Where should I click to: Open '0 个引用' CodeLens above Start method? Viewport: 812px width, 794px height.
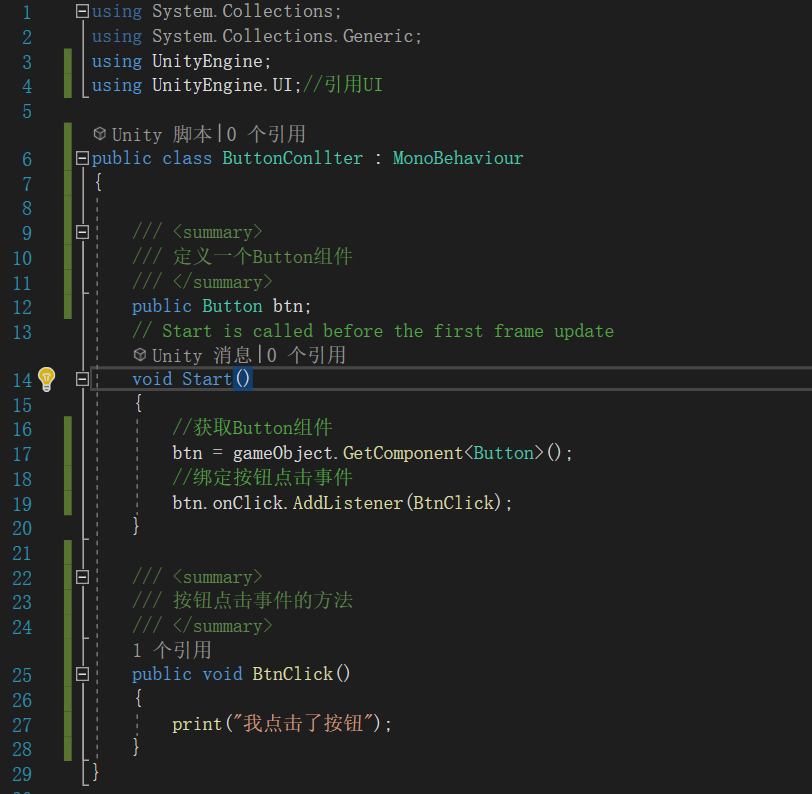tap(306, 355)
